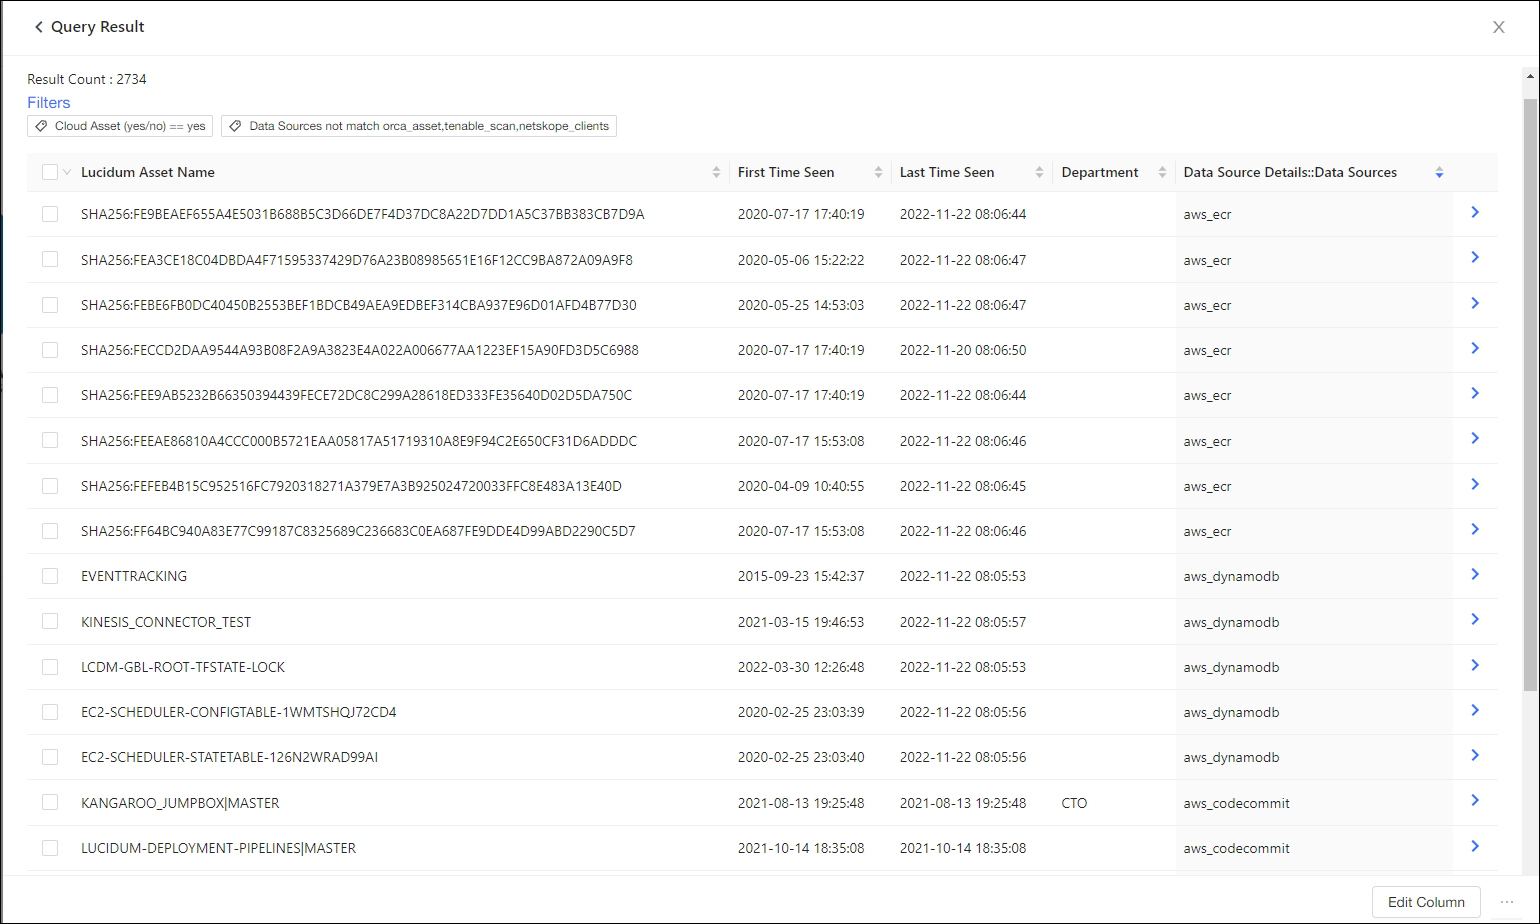Viewport: 1540px width, 924px height.
Task: Check the KANGAROO_JUMPBOX|MASTER row checkbox
Action: coord(50,802)
